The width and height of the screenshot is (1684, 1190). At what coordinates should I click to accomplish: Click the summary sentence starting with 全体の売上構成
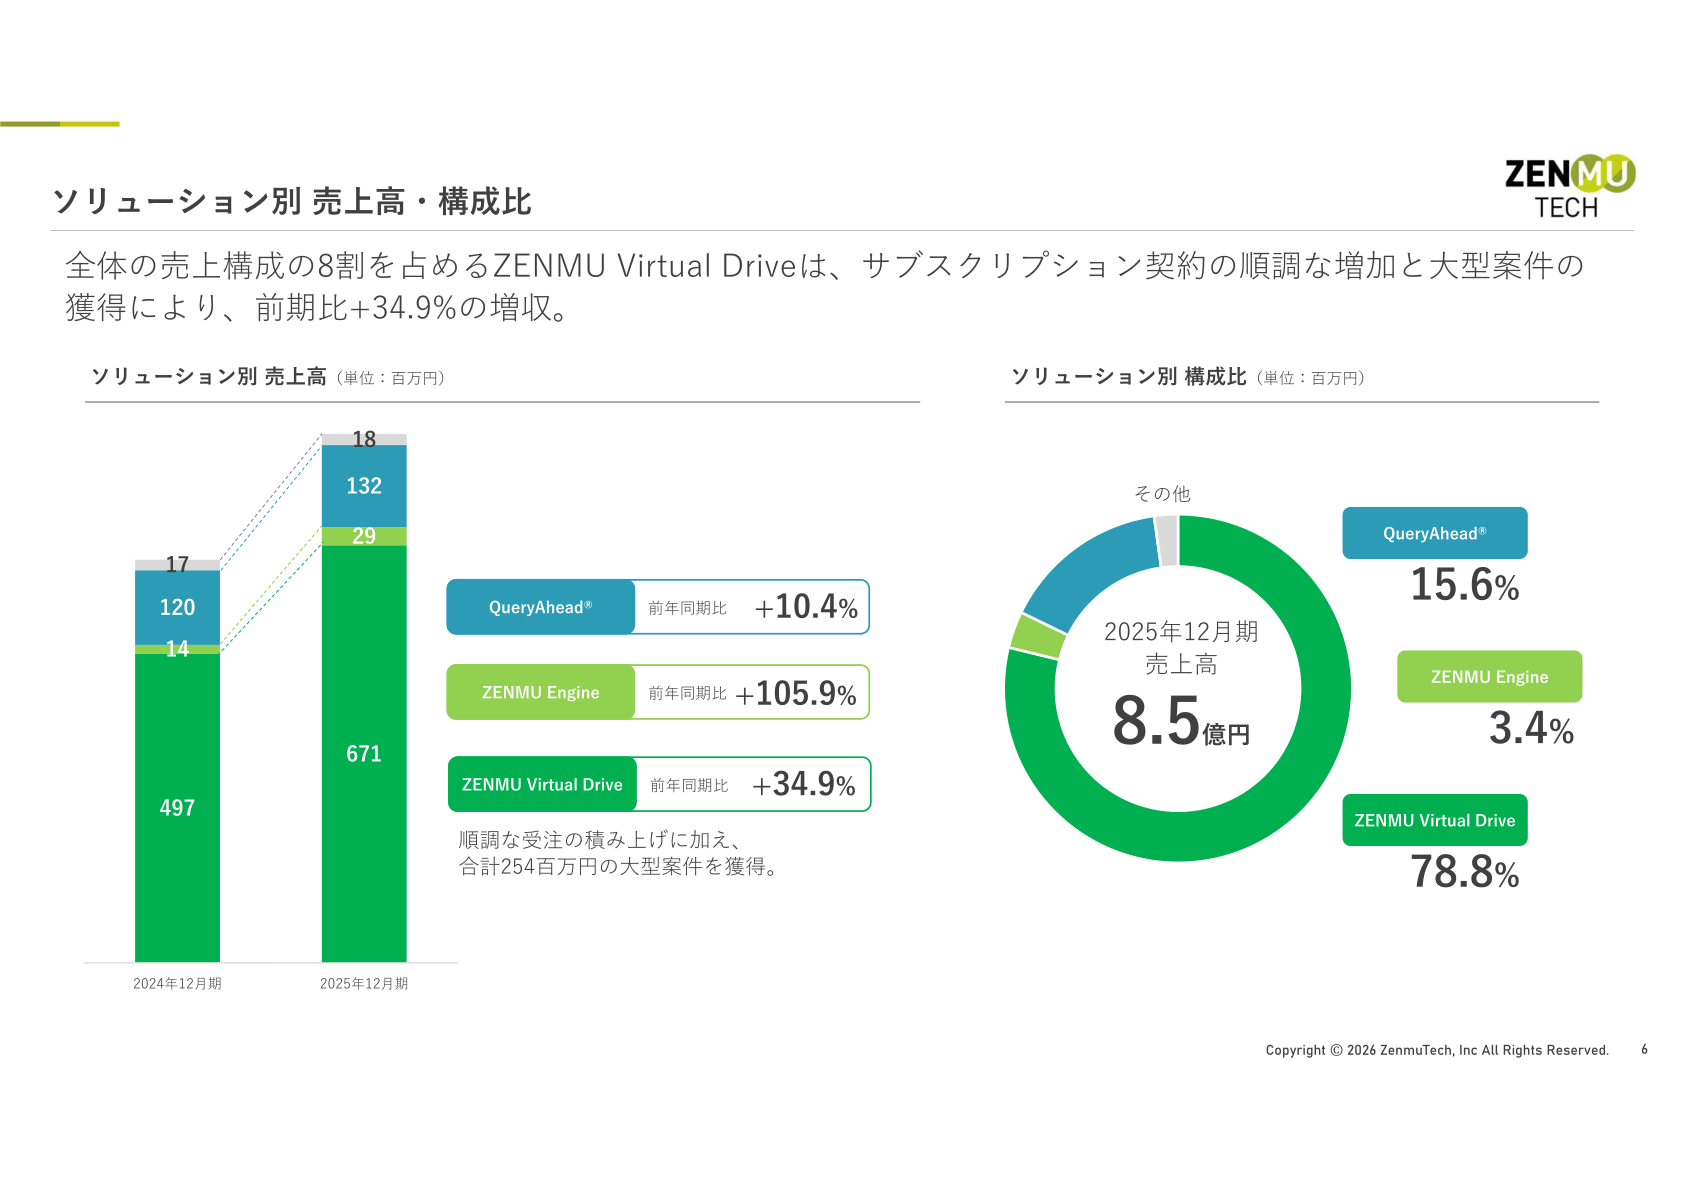(x=826, y=286)
